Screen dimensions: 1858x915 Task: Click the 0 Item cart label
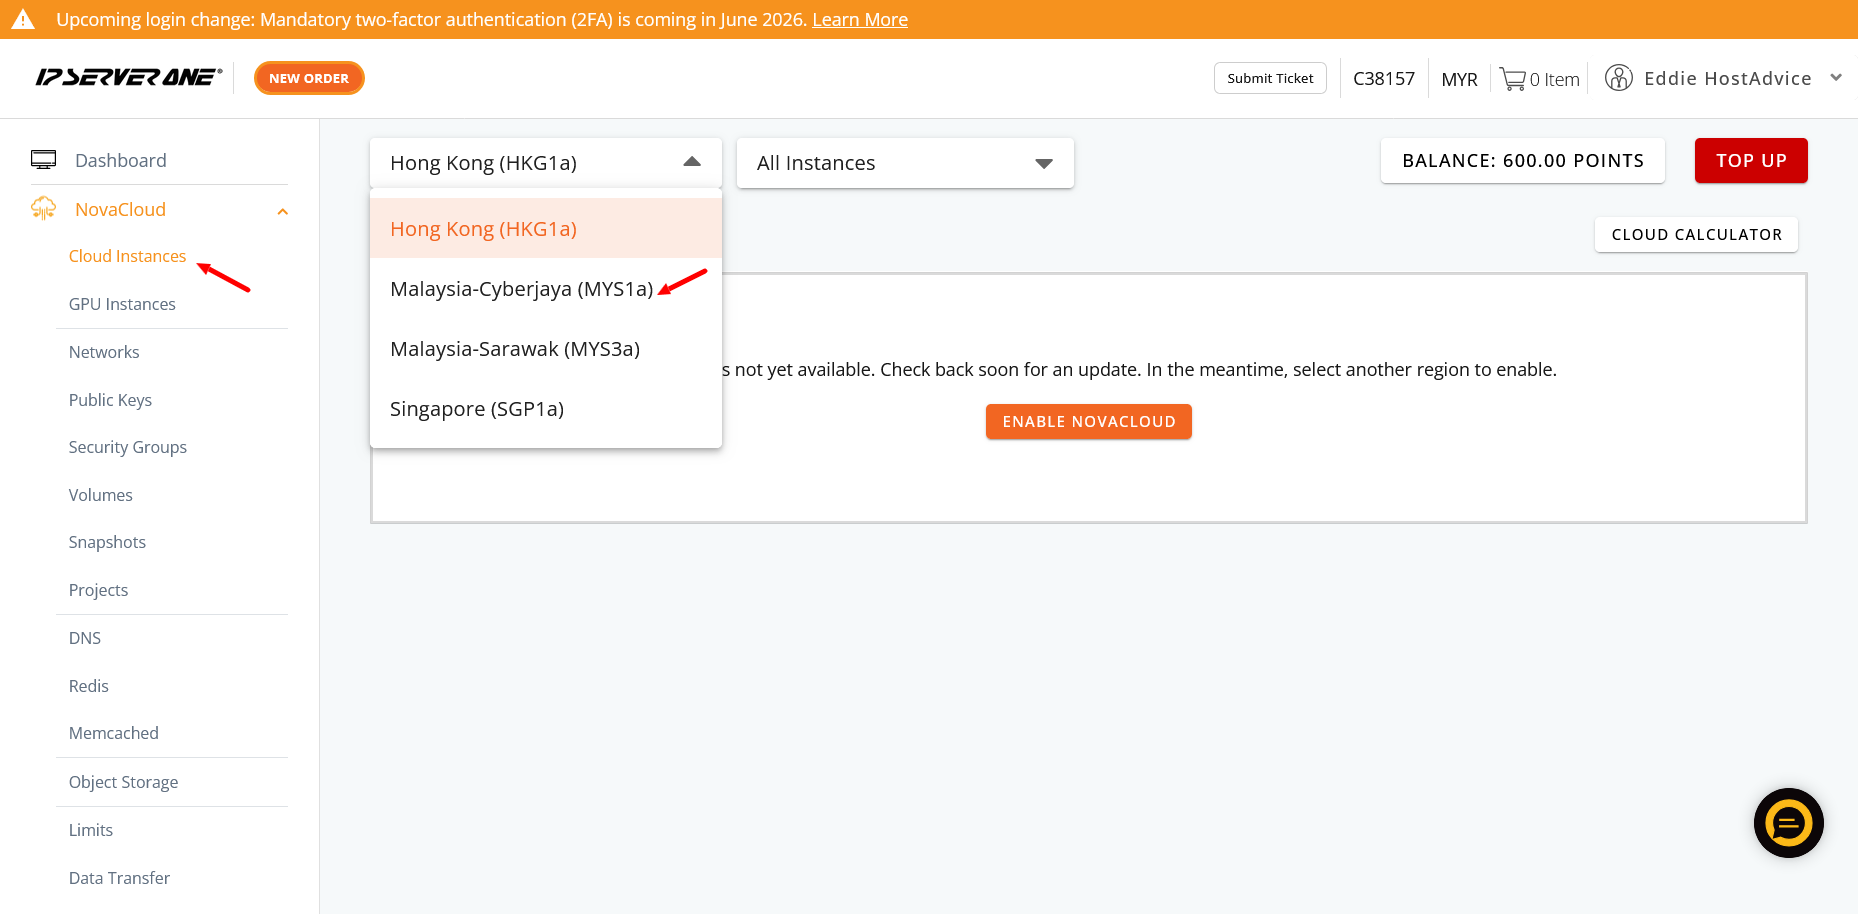click(x=1554, y=80)
